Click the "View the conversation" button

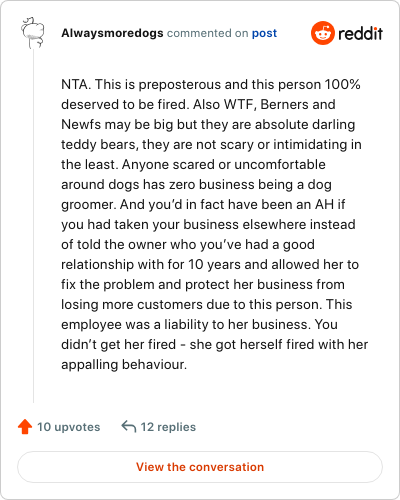pyautogui.click(x=200, y=467)
